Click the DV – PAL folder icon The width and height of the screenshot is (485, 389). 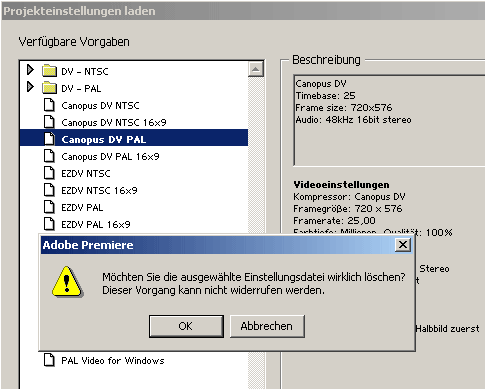click(x=50, y=88)
